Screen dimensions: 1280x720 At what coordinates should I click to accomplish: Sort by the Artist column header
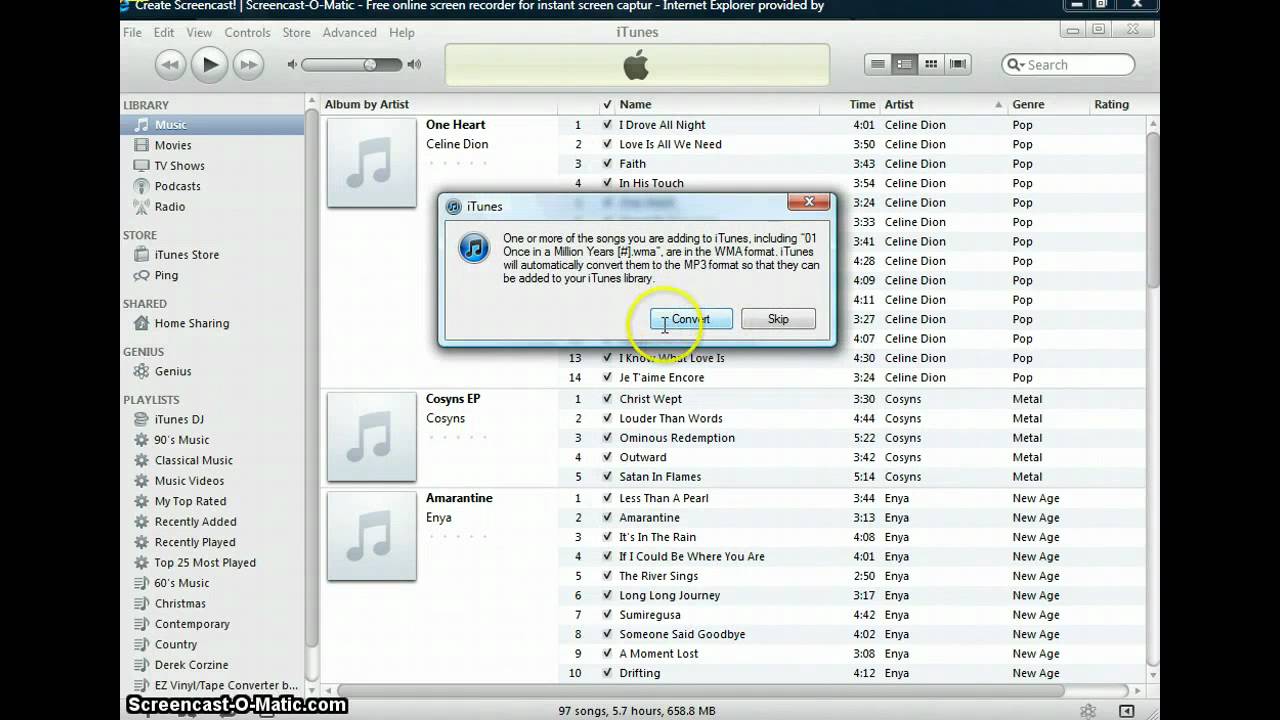943,104
